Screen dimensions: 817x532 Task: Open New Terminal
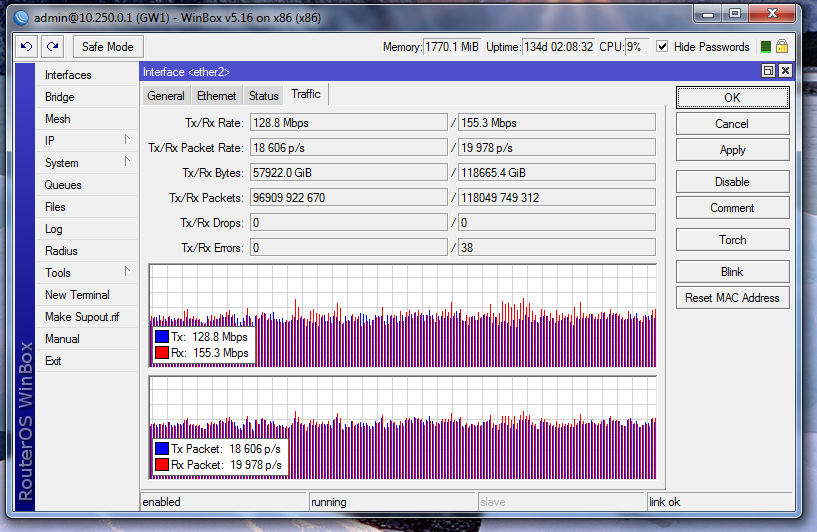[86, 295]
